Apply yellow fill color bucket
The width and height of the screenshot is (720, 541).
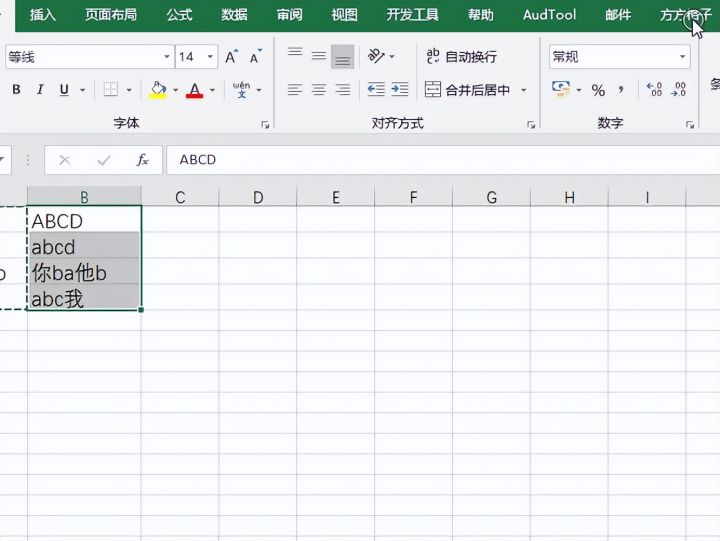(158, 90)
